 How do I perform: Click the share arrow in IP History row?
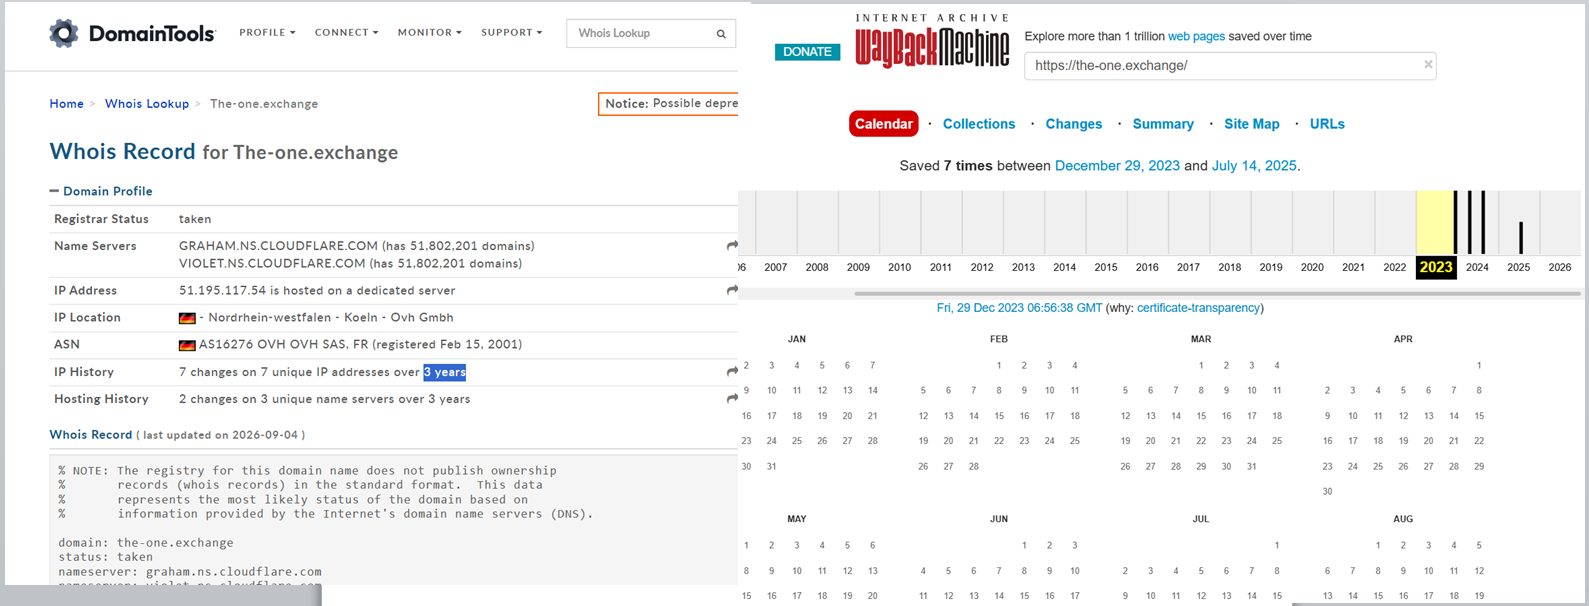[x=732, y=372]
